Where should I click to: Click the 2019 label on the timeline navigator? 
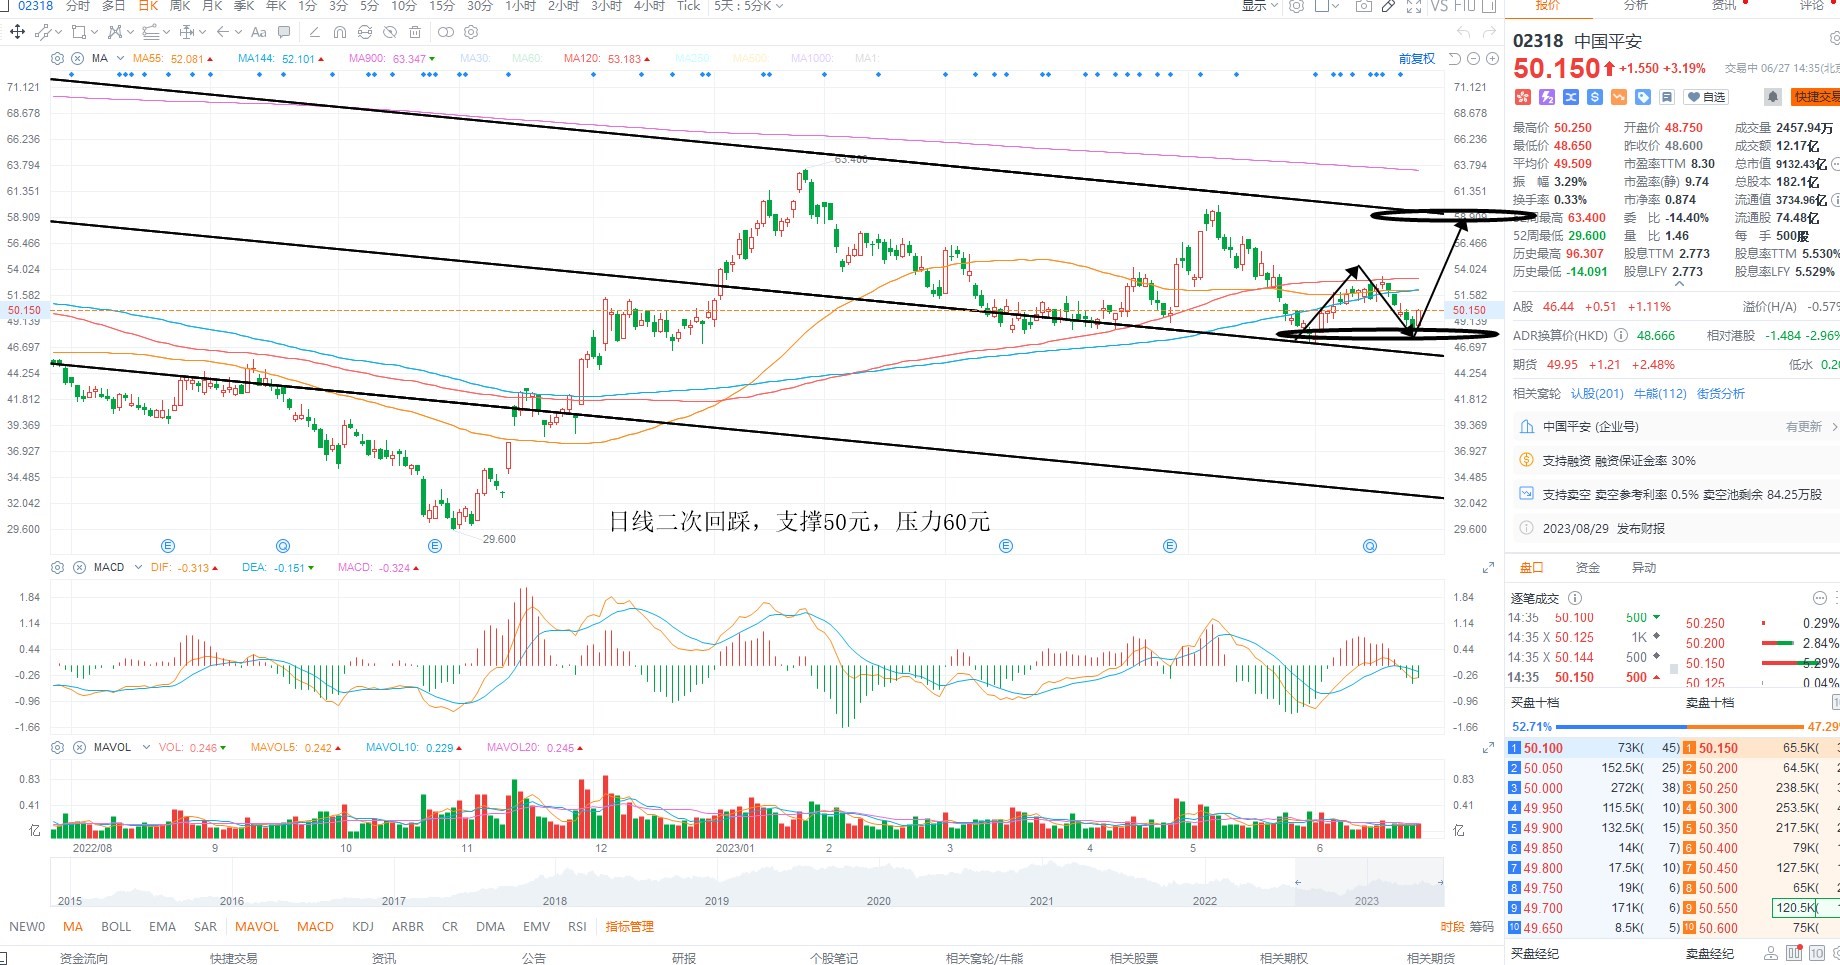click(717, 901)
